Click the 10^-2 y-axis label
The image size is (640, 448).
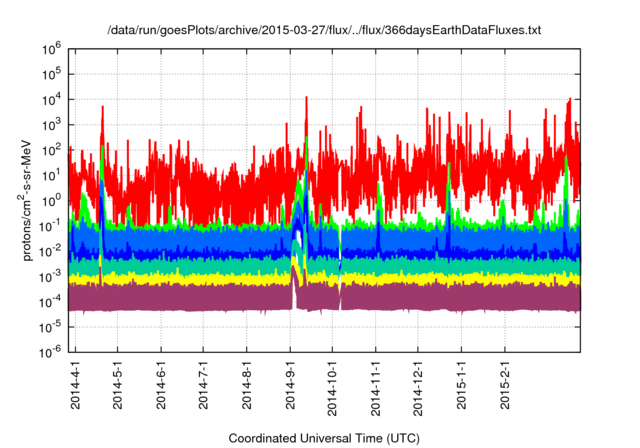tap(51, 252)
